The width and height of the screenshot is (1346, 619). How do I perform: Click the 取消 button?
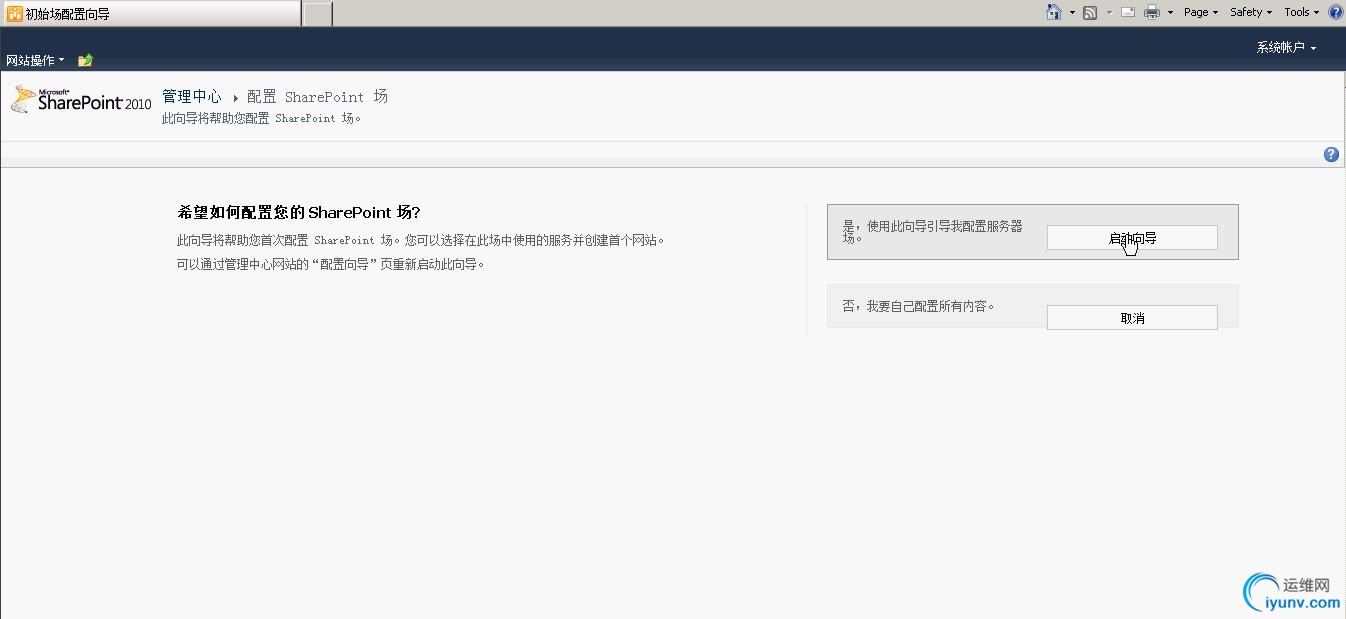pyautogui.click(x=1132, y=318)
